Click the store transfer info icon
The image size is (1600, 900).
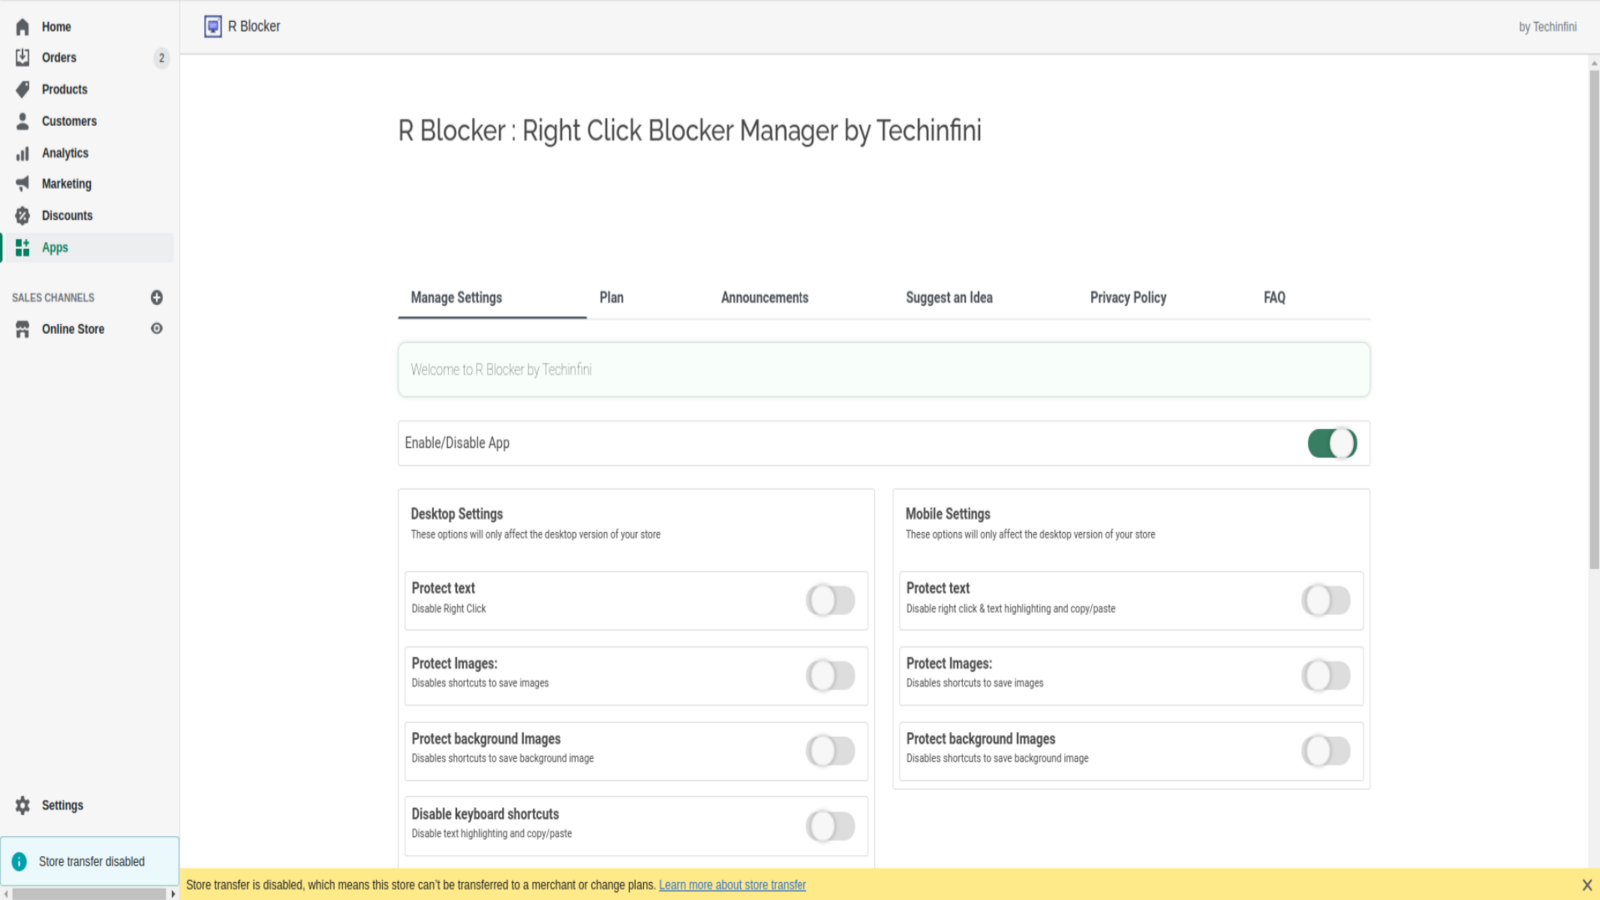[19, 861]
